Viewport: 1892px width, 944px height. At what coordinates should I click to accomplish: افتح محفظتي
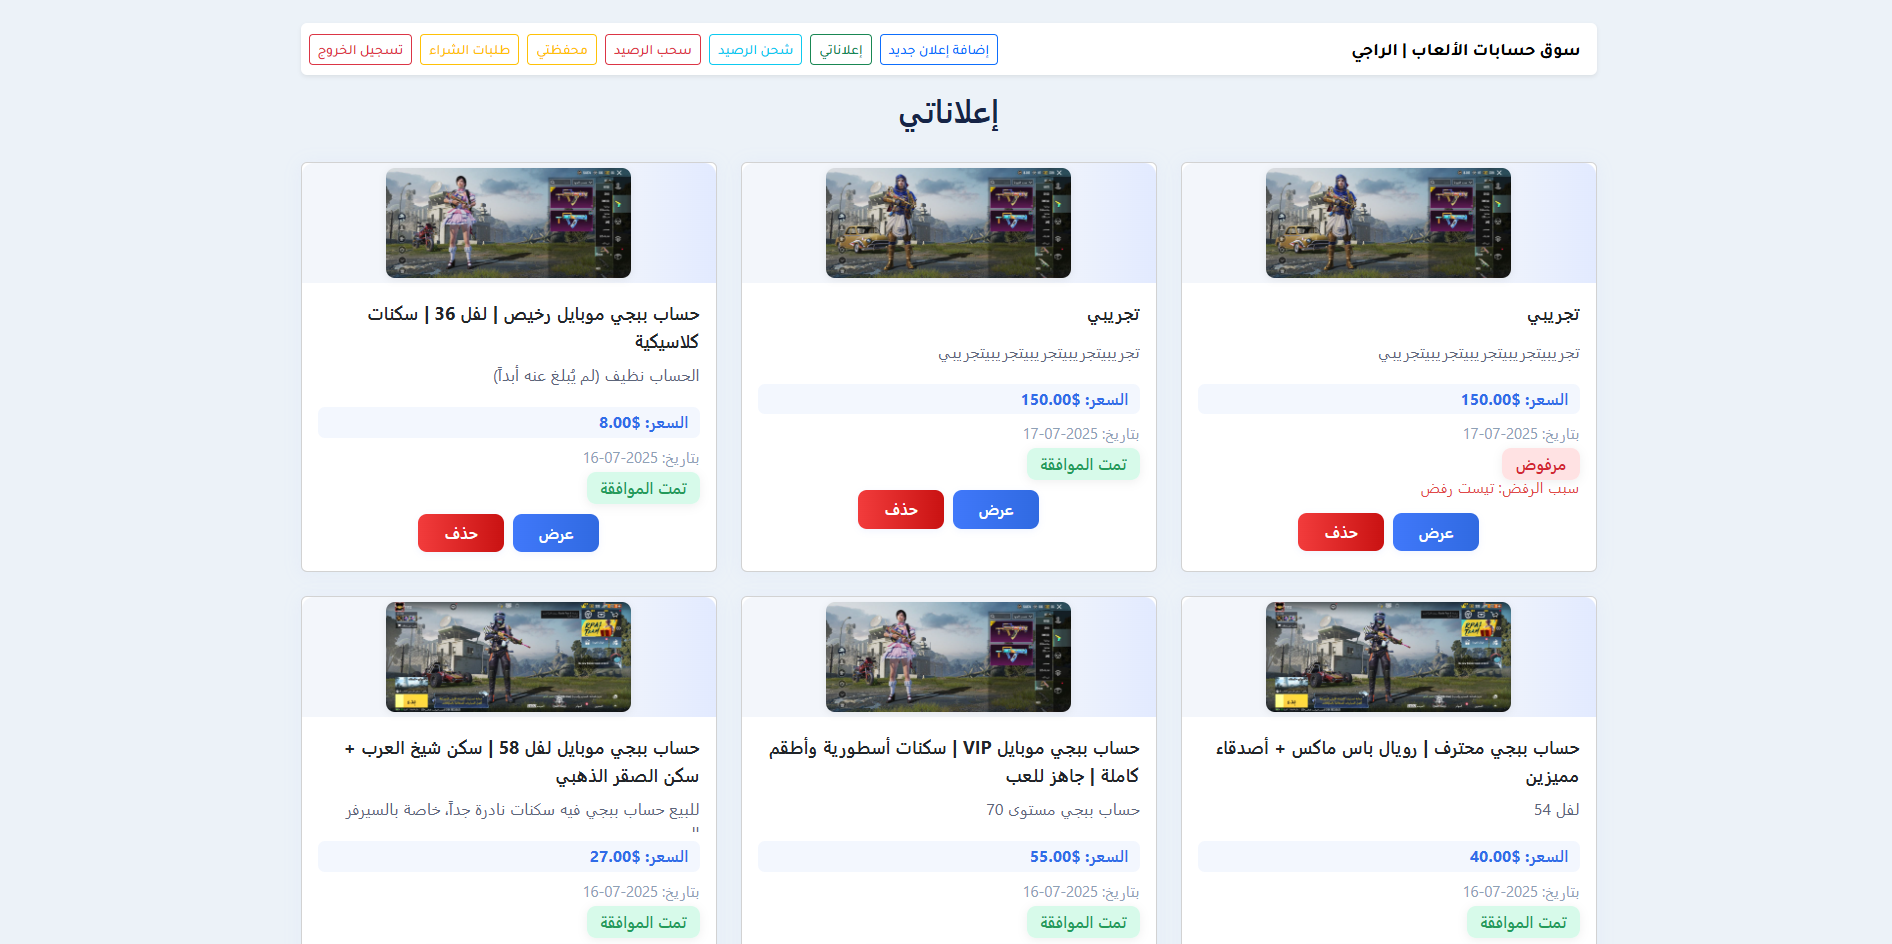pos(562,49)
